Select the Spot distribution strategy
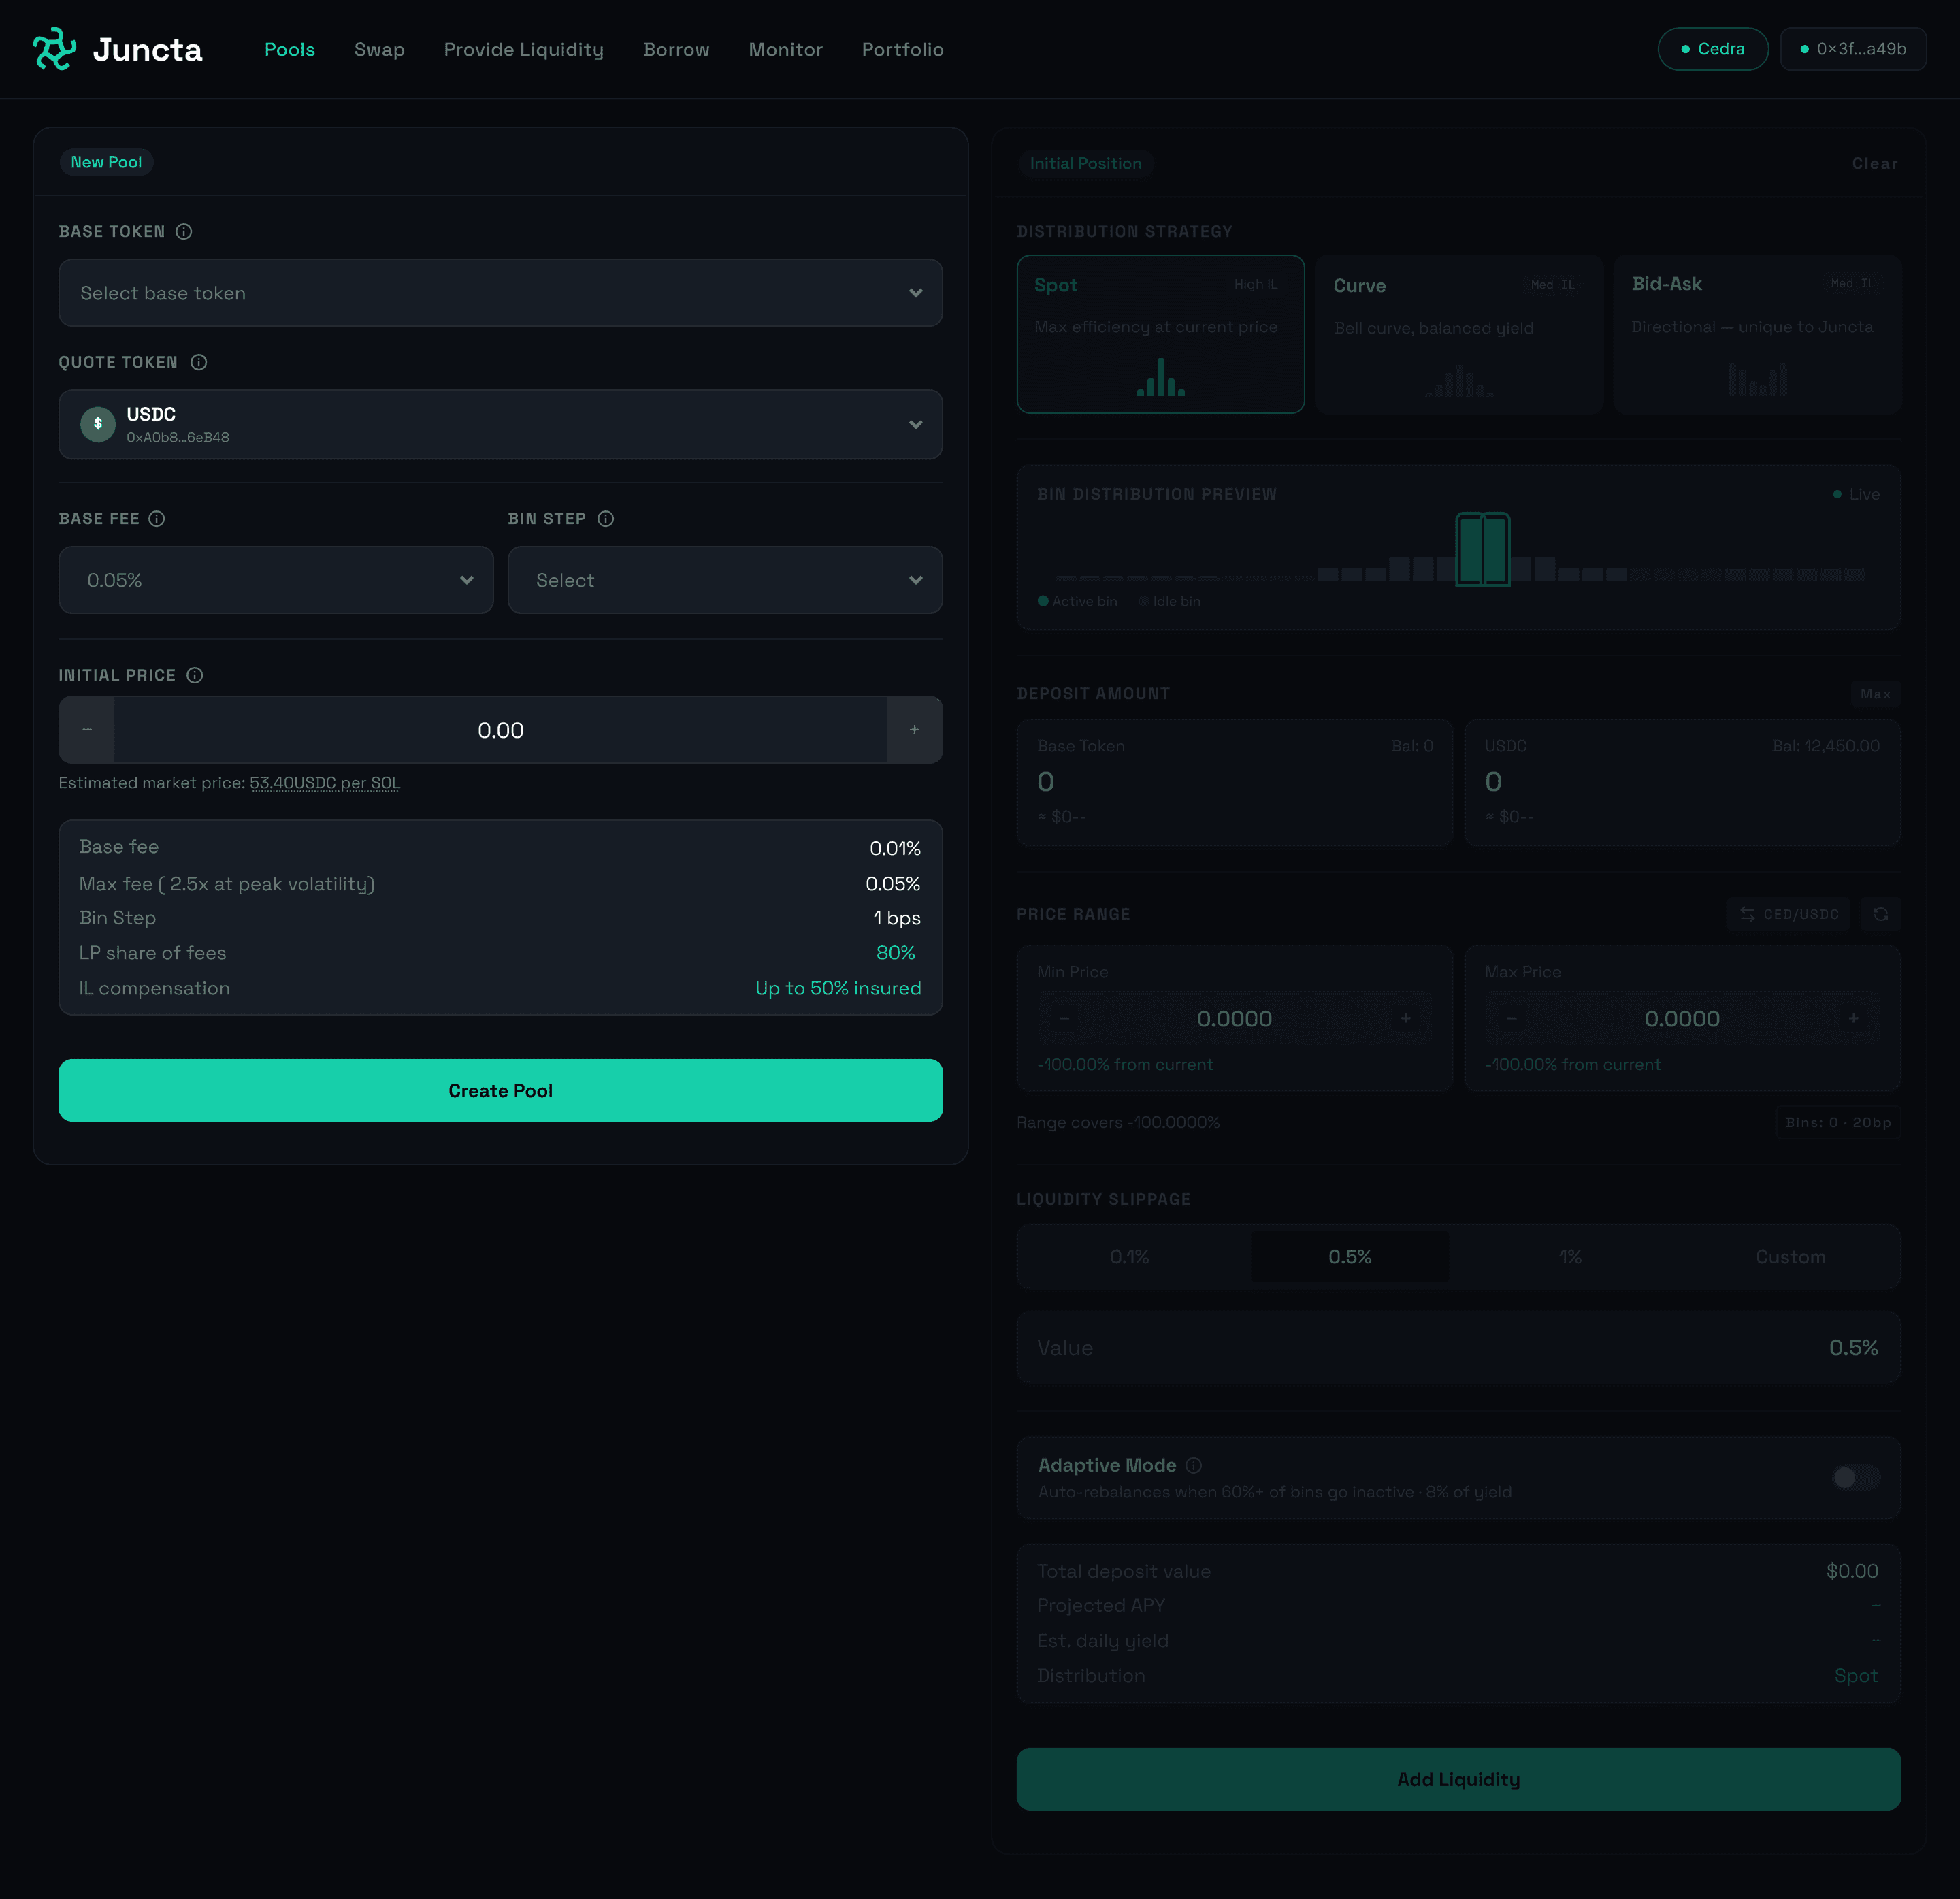The image size is (1960, 1899). [1160, 334]
